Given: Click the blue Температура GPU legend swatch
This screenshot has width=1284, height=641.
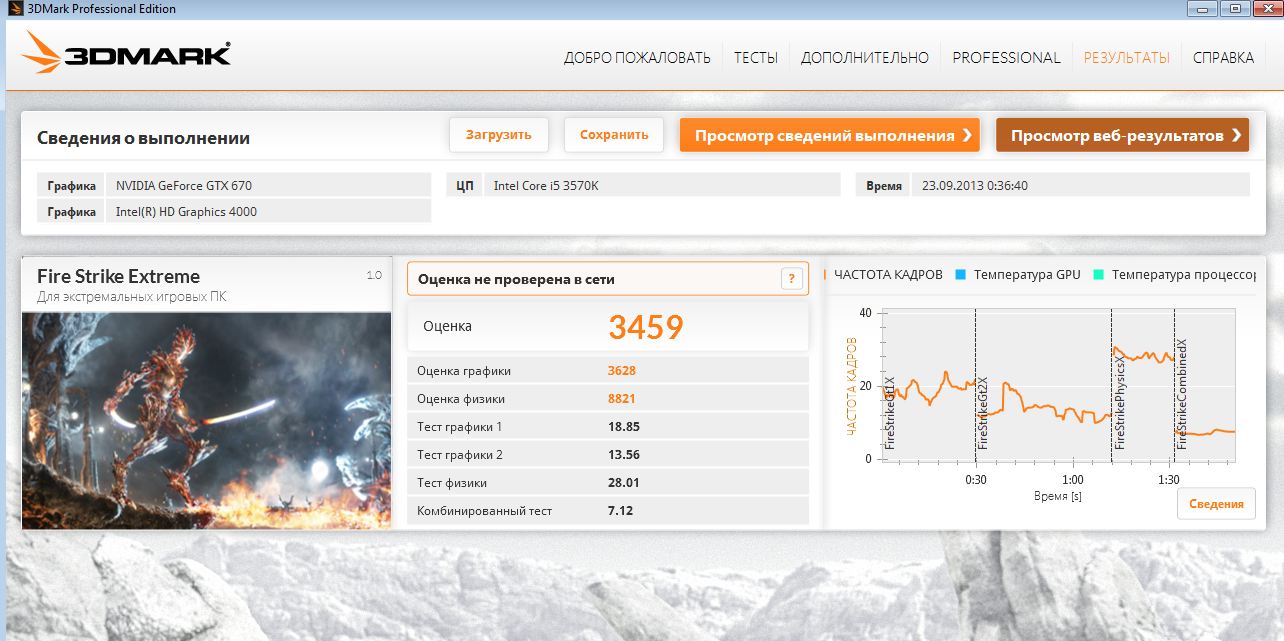Looking at the screenshot, I should [961, 274].
